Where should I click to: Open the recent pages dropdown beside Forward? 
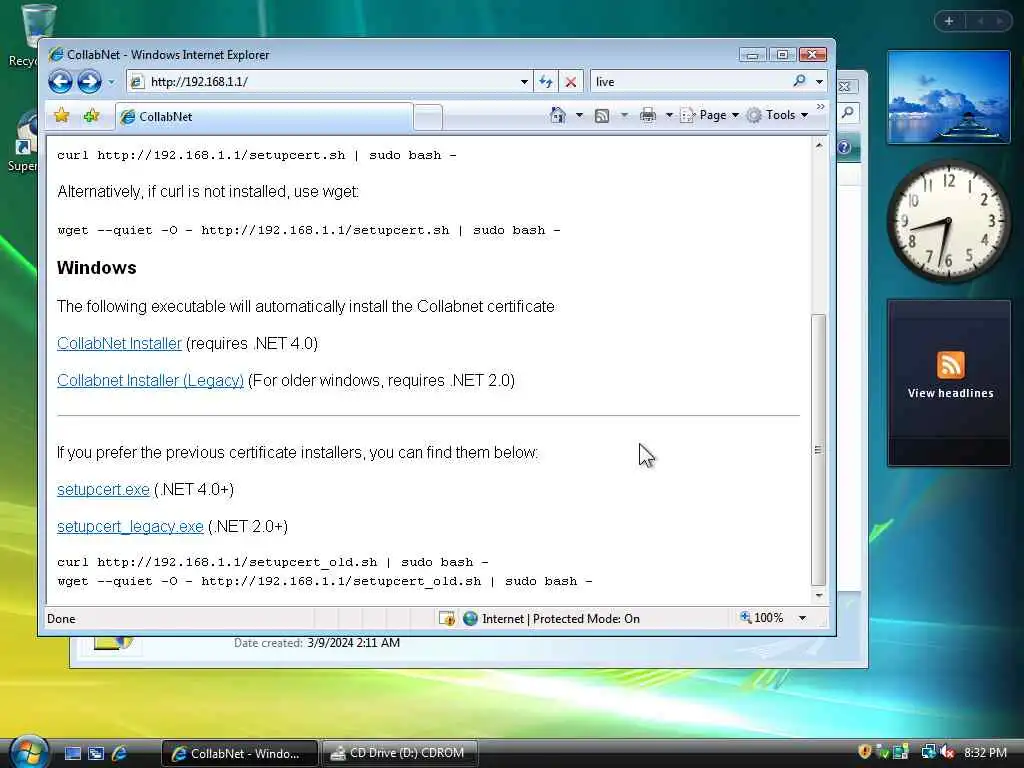point(111,82)
